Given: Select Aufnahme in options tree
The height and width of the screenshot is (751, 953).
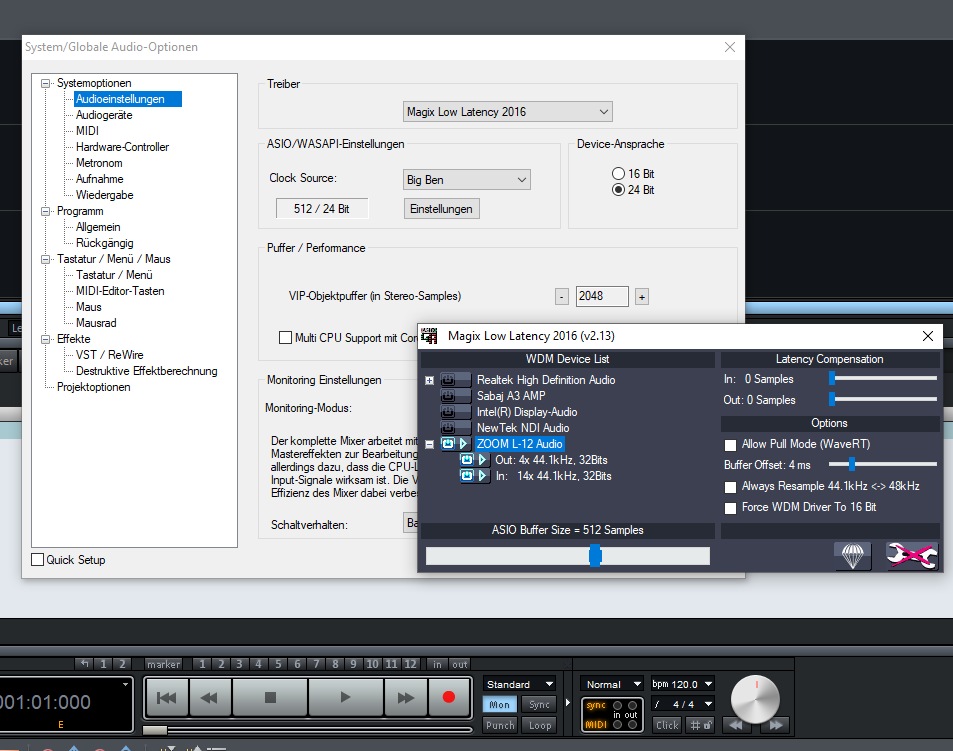Looking at the screenshot, I should 100,179.
